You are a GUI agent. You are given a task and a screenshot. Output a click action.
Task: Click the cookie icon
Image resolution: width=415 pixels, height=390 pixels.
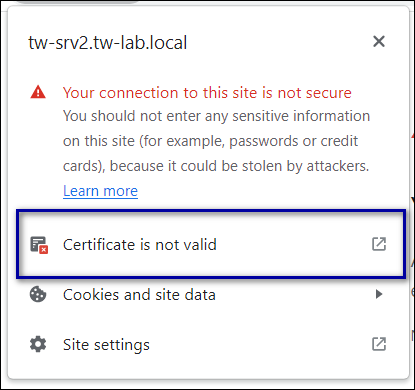click(38, 294)
